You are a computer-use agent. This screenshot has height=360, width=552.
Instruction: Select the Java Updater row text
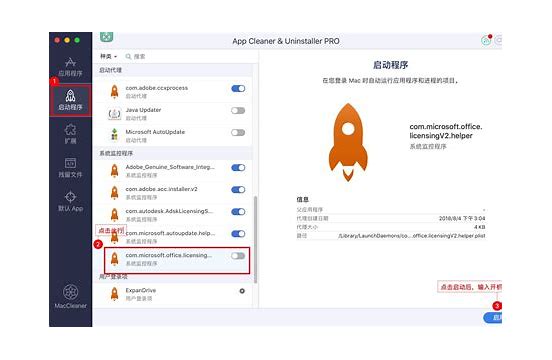[x=143, y=110]
